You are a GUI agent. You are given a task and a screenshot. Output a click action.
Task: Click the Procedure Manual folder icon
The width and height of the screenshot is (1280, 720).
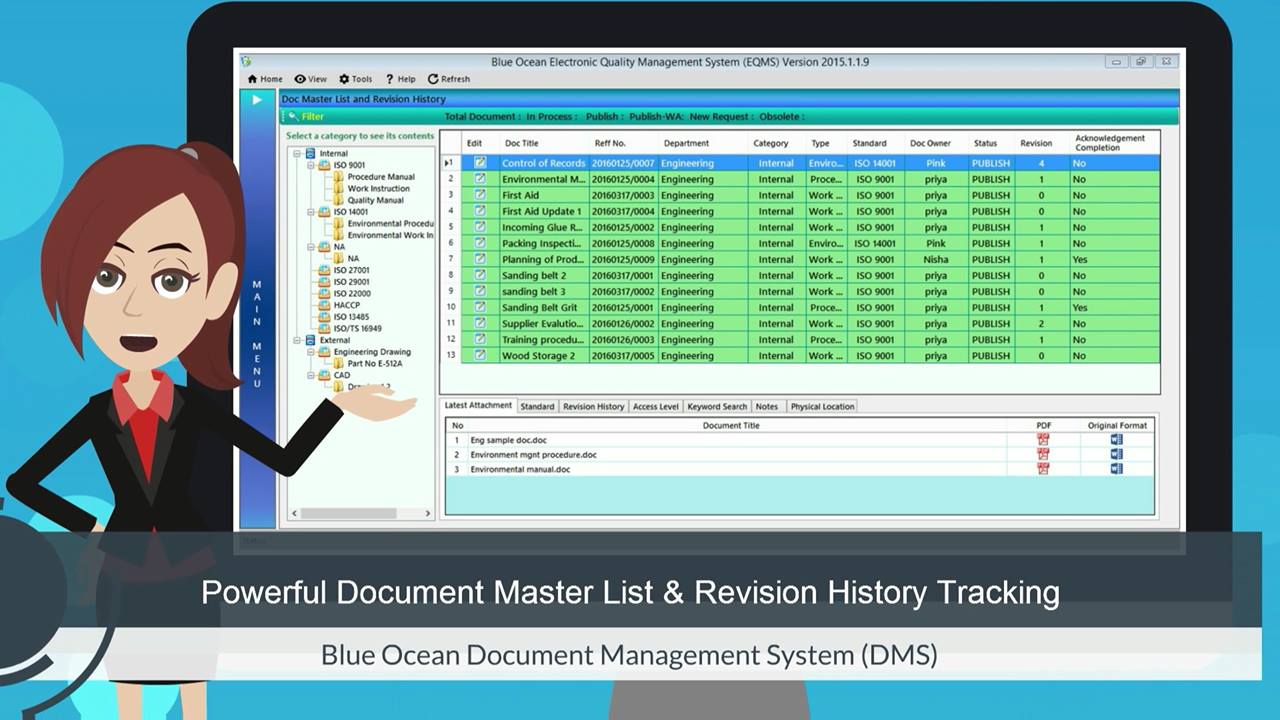click(x=338, y=177)
